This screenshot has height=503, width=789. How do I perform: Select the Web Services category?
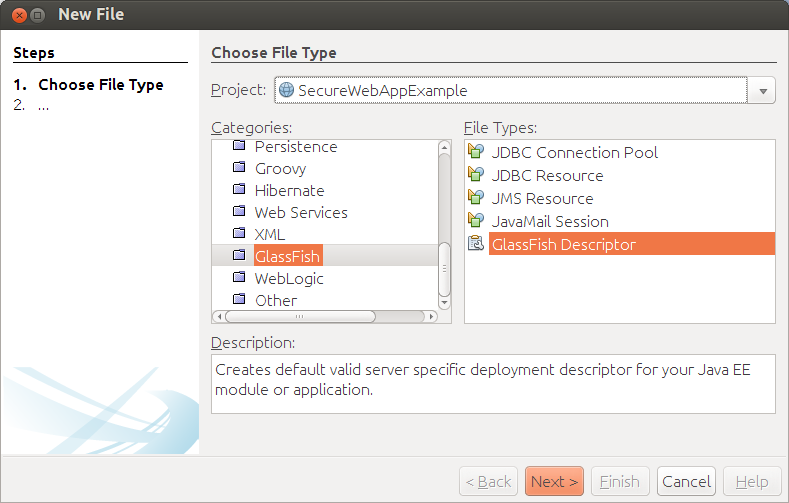click(301, 213)
